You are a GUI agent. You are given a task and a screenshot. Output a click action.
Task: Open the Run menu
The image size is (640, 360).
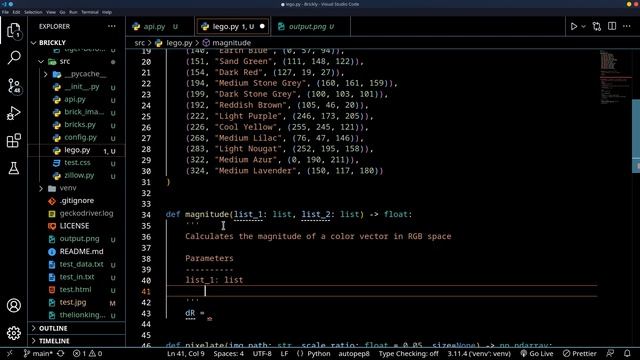(73, 12)
